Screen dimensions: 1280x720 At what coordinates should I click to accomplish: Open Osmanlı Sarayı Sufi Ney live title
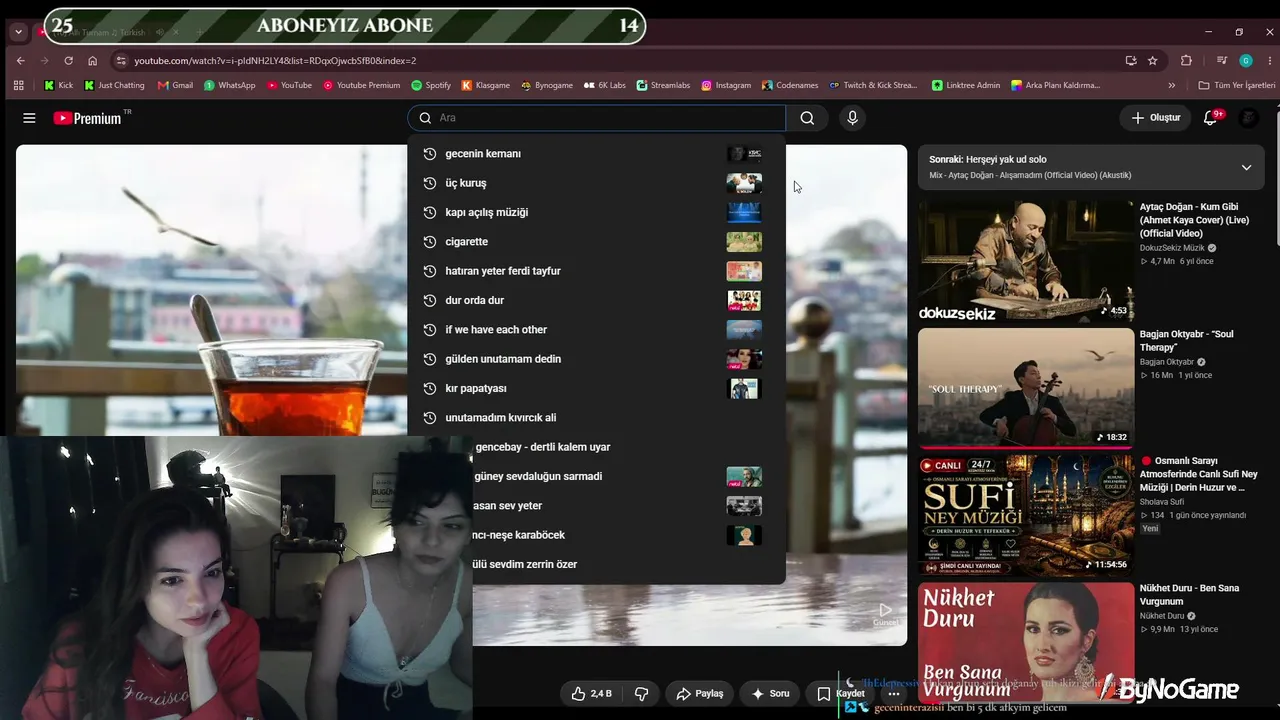[1200, 475]
